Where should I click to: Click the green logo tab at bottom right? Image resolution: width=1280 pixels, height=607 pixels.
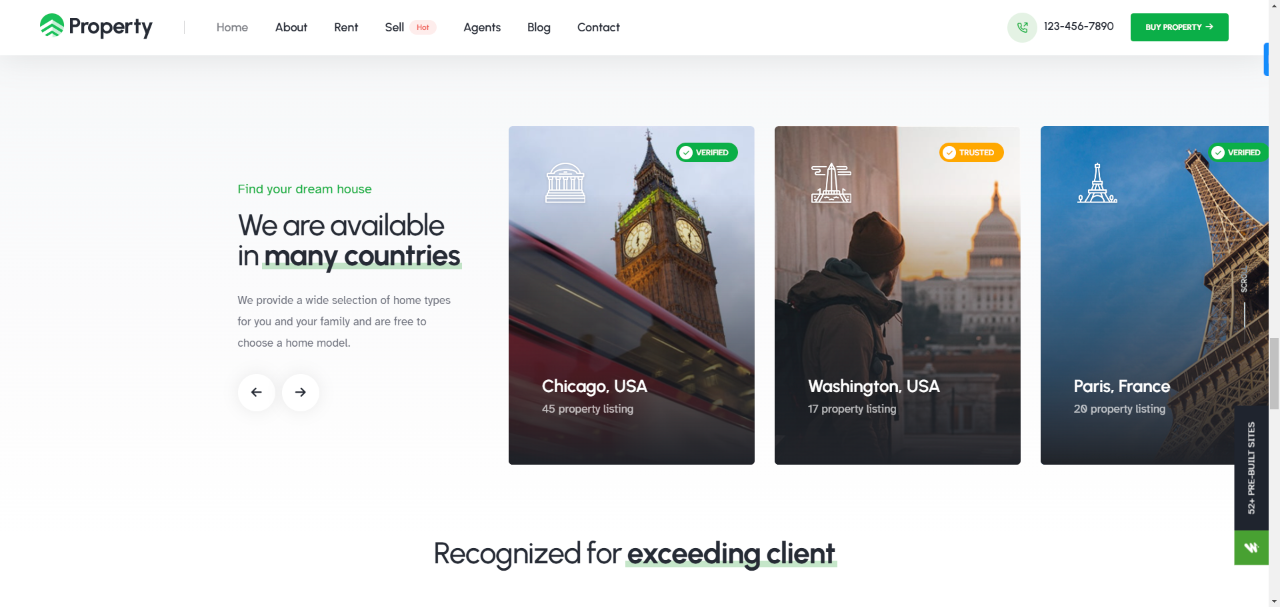click(x=1251, y=547)
